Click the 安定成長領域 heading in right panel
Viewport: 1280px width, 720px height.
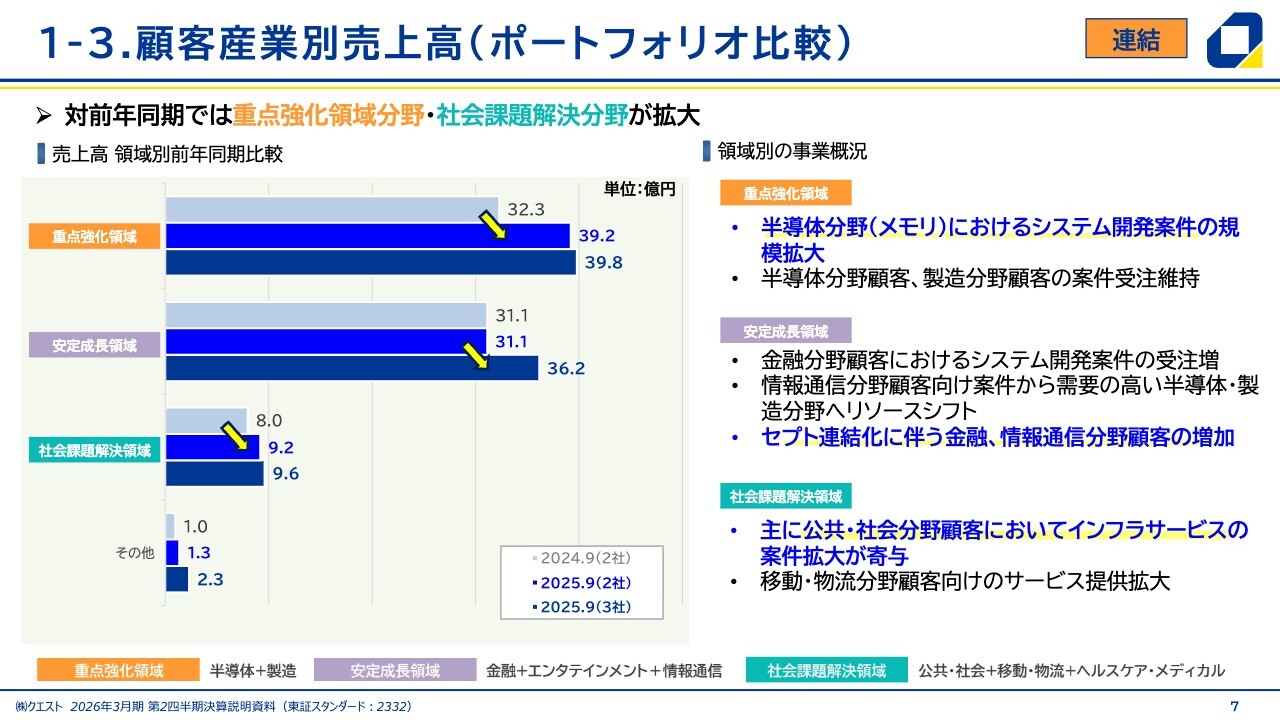(x=785, y=330)
